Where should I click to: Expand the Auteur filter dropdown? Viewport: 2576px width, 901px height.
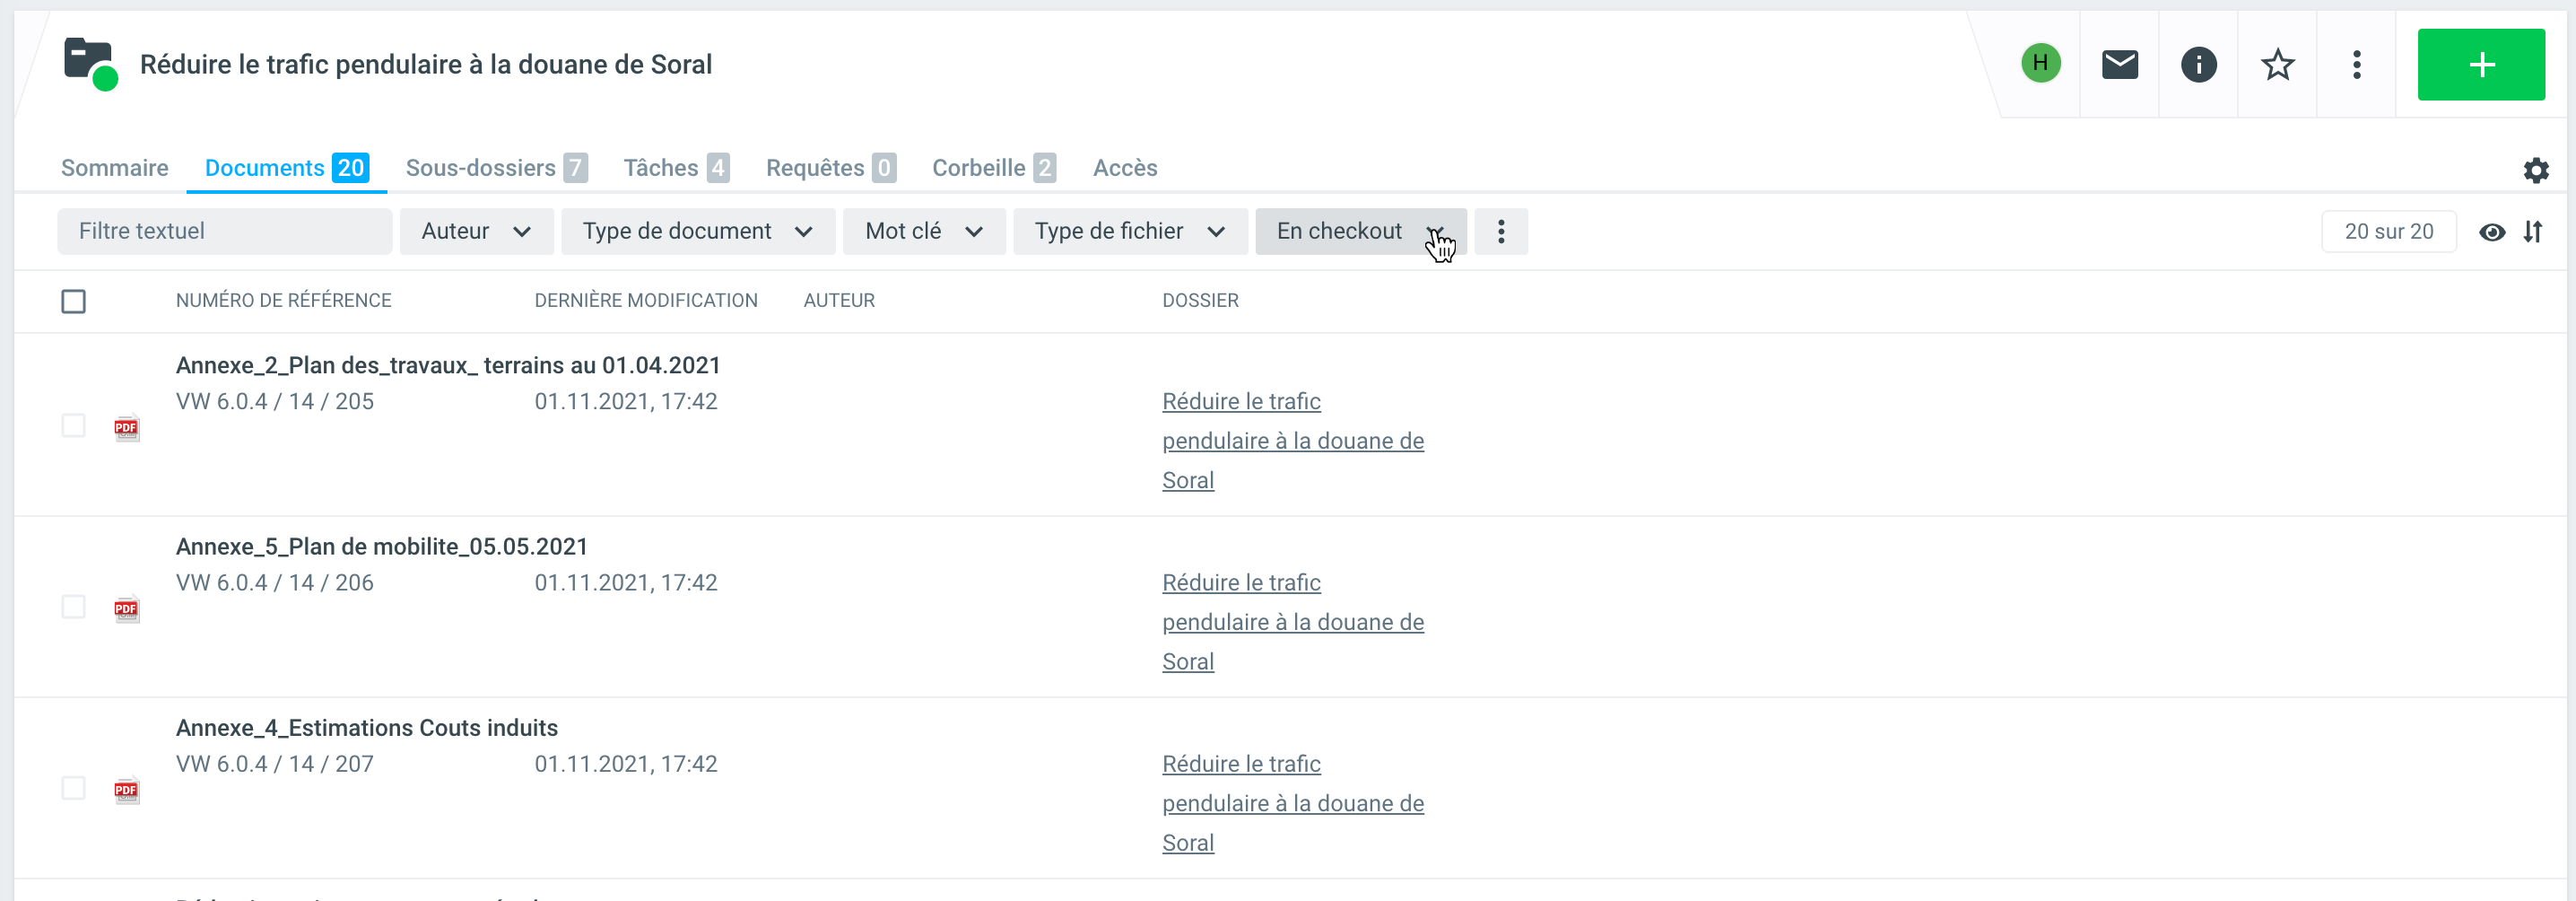pyautogui.click(x=476, y=232)
